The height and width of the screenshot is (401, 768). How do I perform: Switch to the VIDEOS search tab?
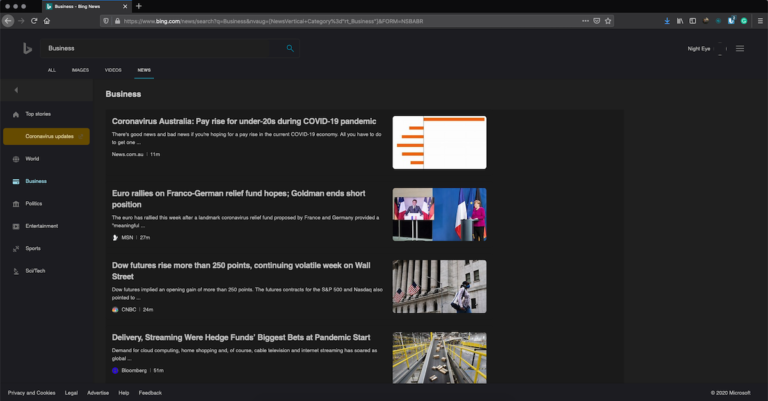coord(113,70)
